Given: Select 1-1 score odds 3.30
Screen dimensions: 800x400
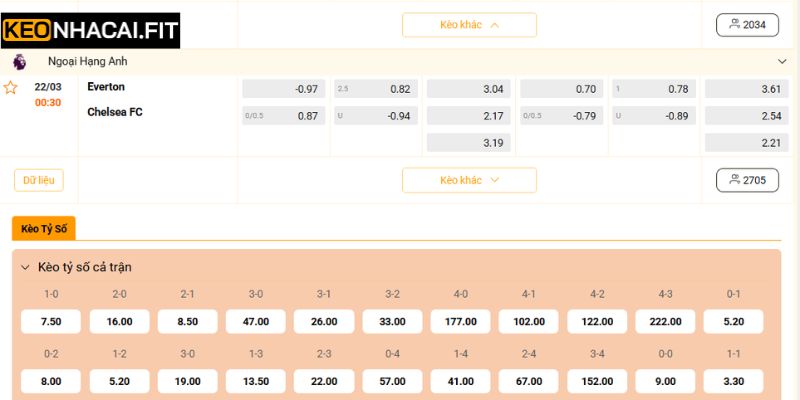Looking at the screenshot, I should pyautogui.click(x=733, y=381).
